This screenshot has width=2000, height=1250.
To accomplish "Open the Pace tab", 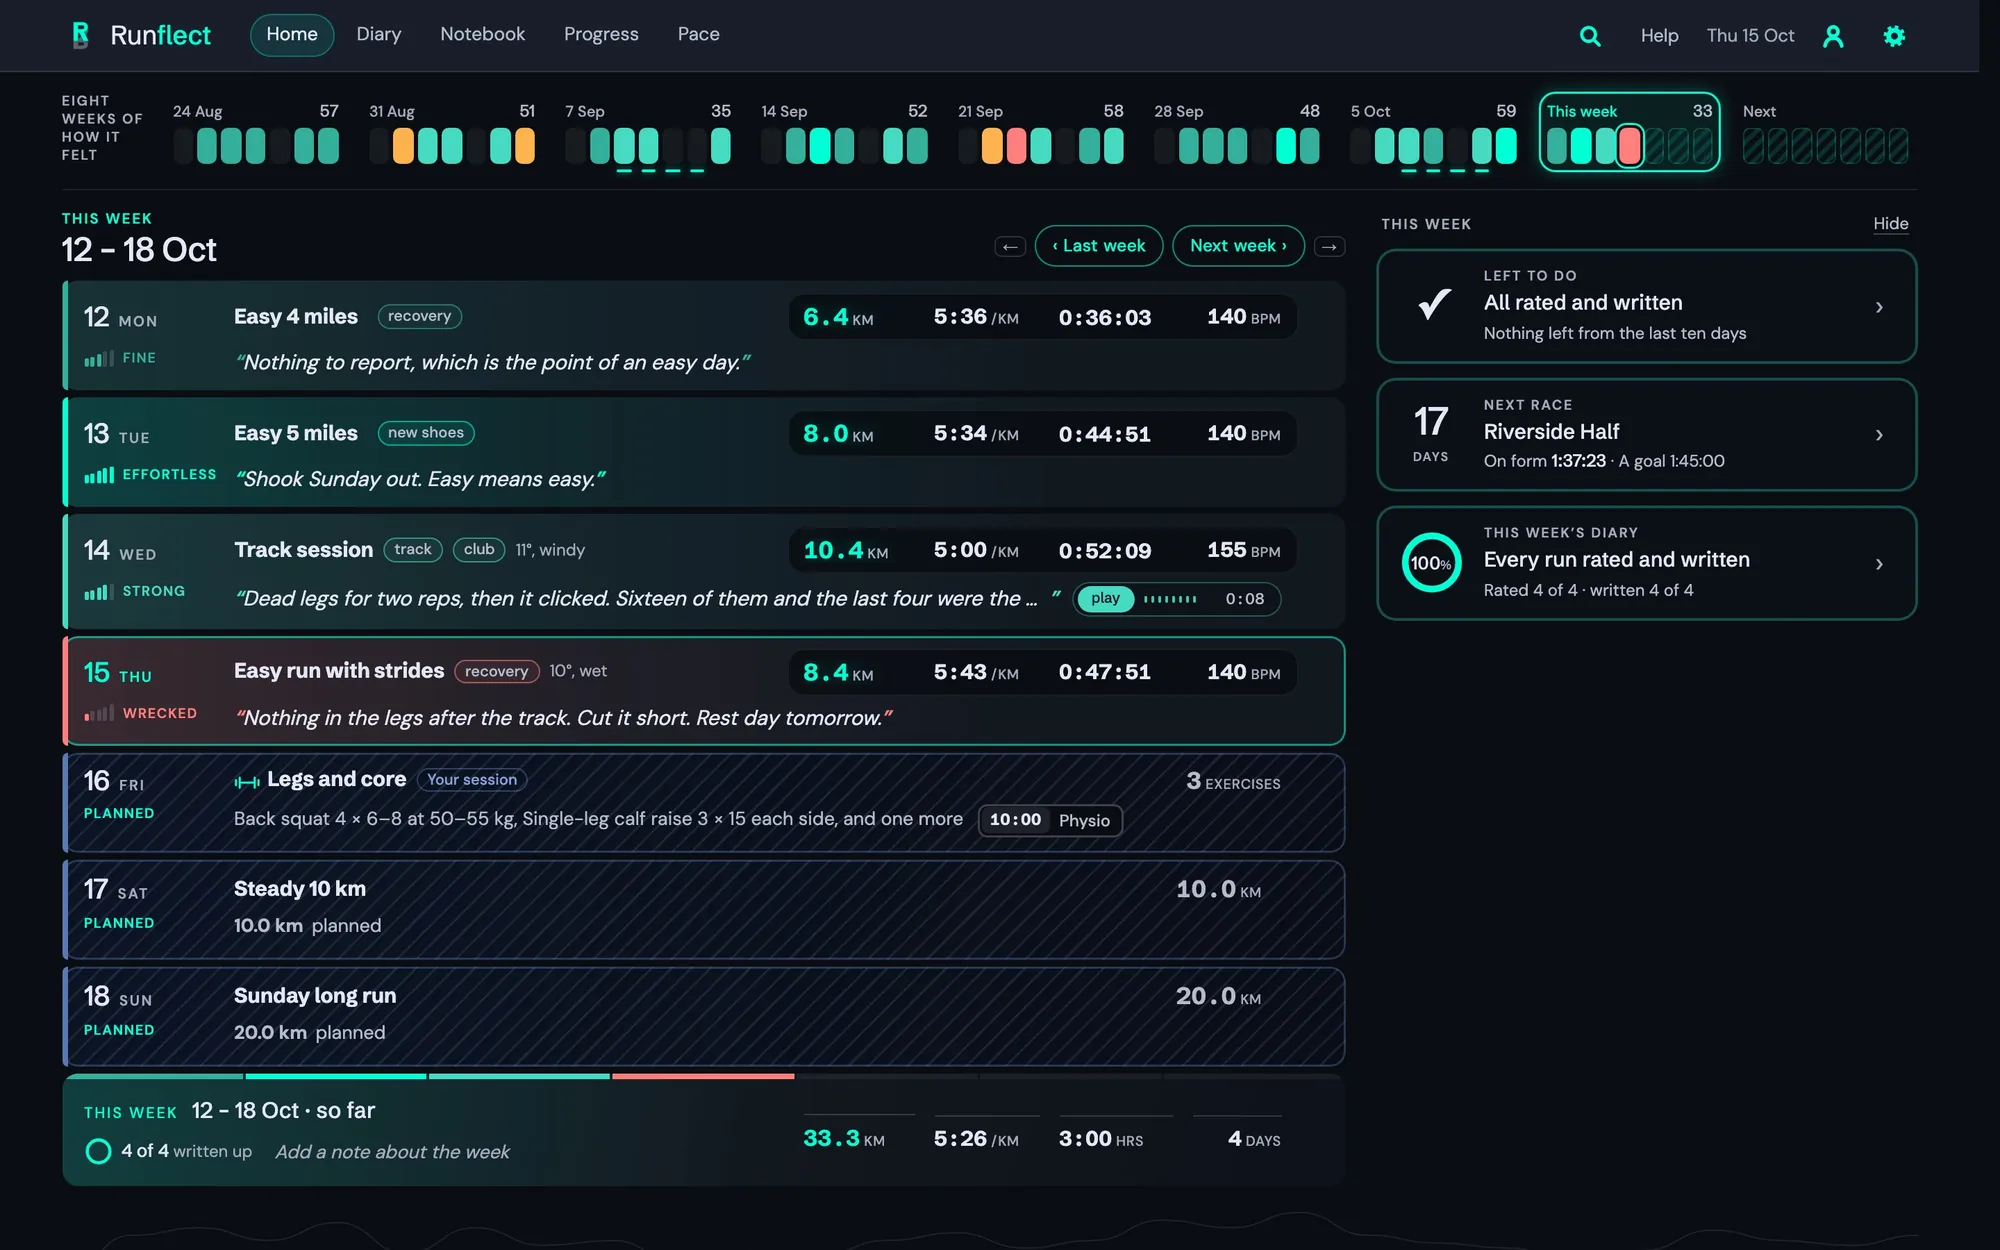I will click(698, 35).
